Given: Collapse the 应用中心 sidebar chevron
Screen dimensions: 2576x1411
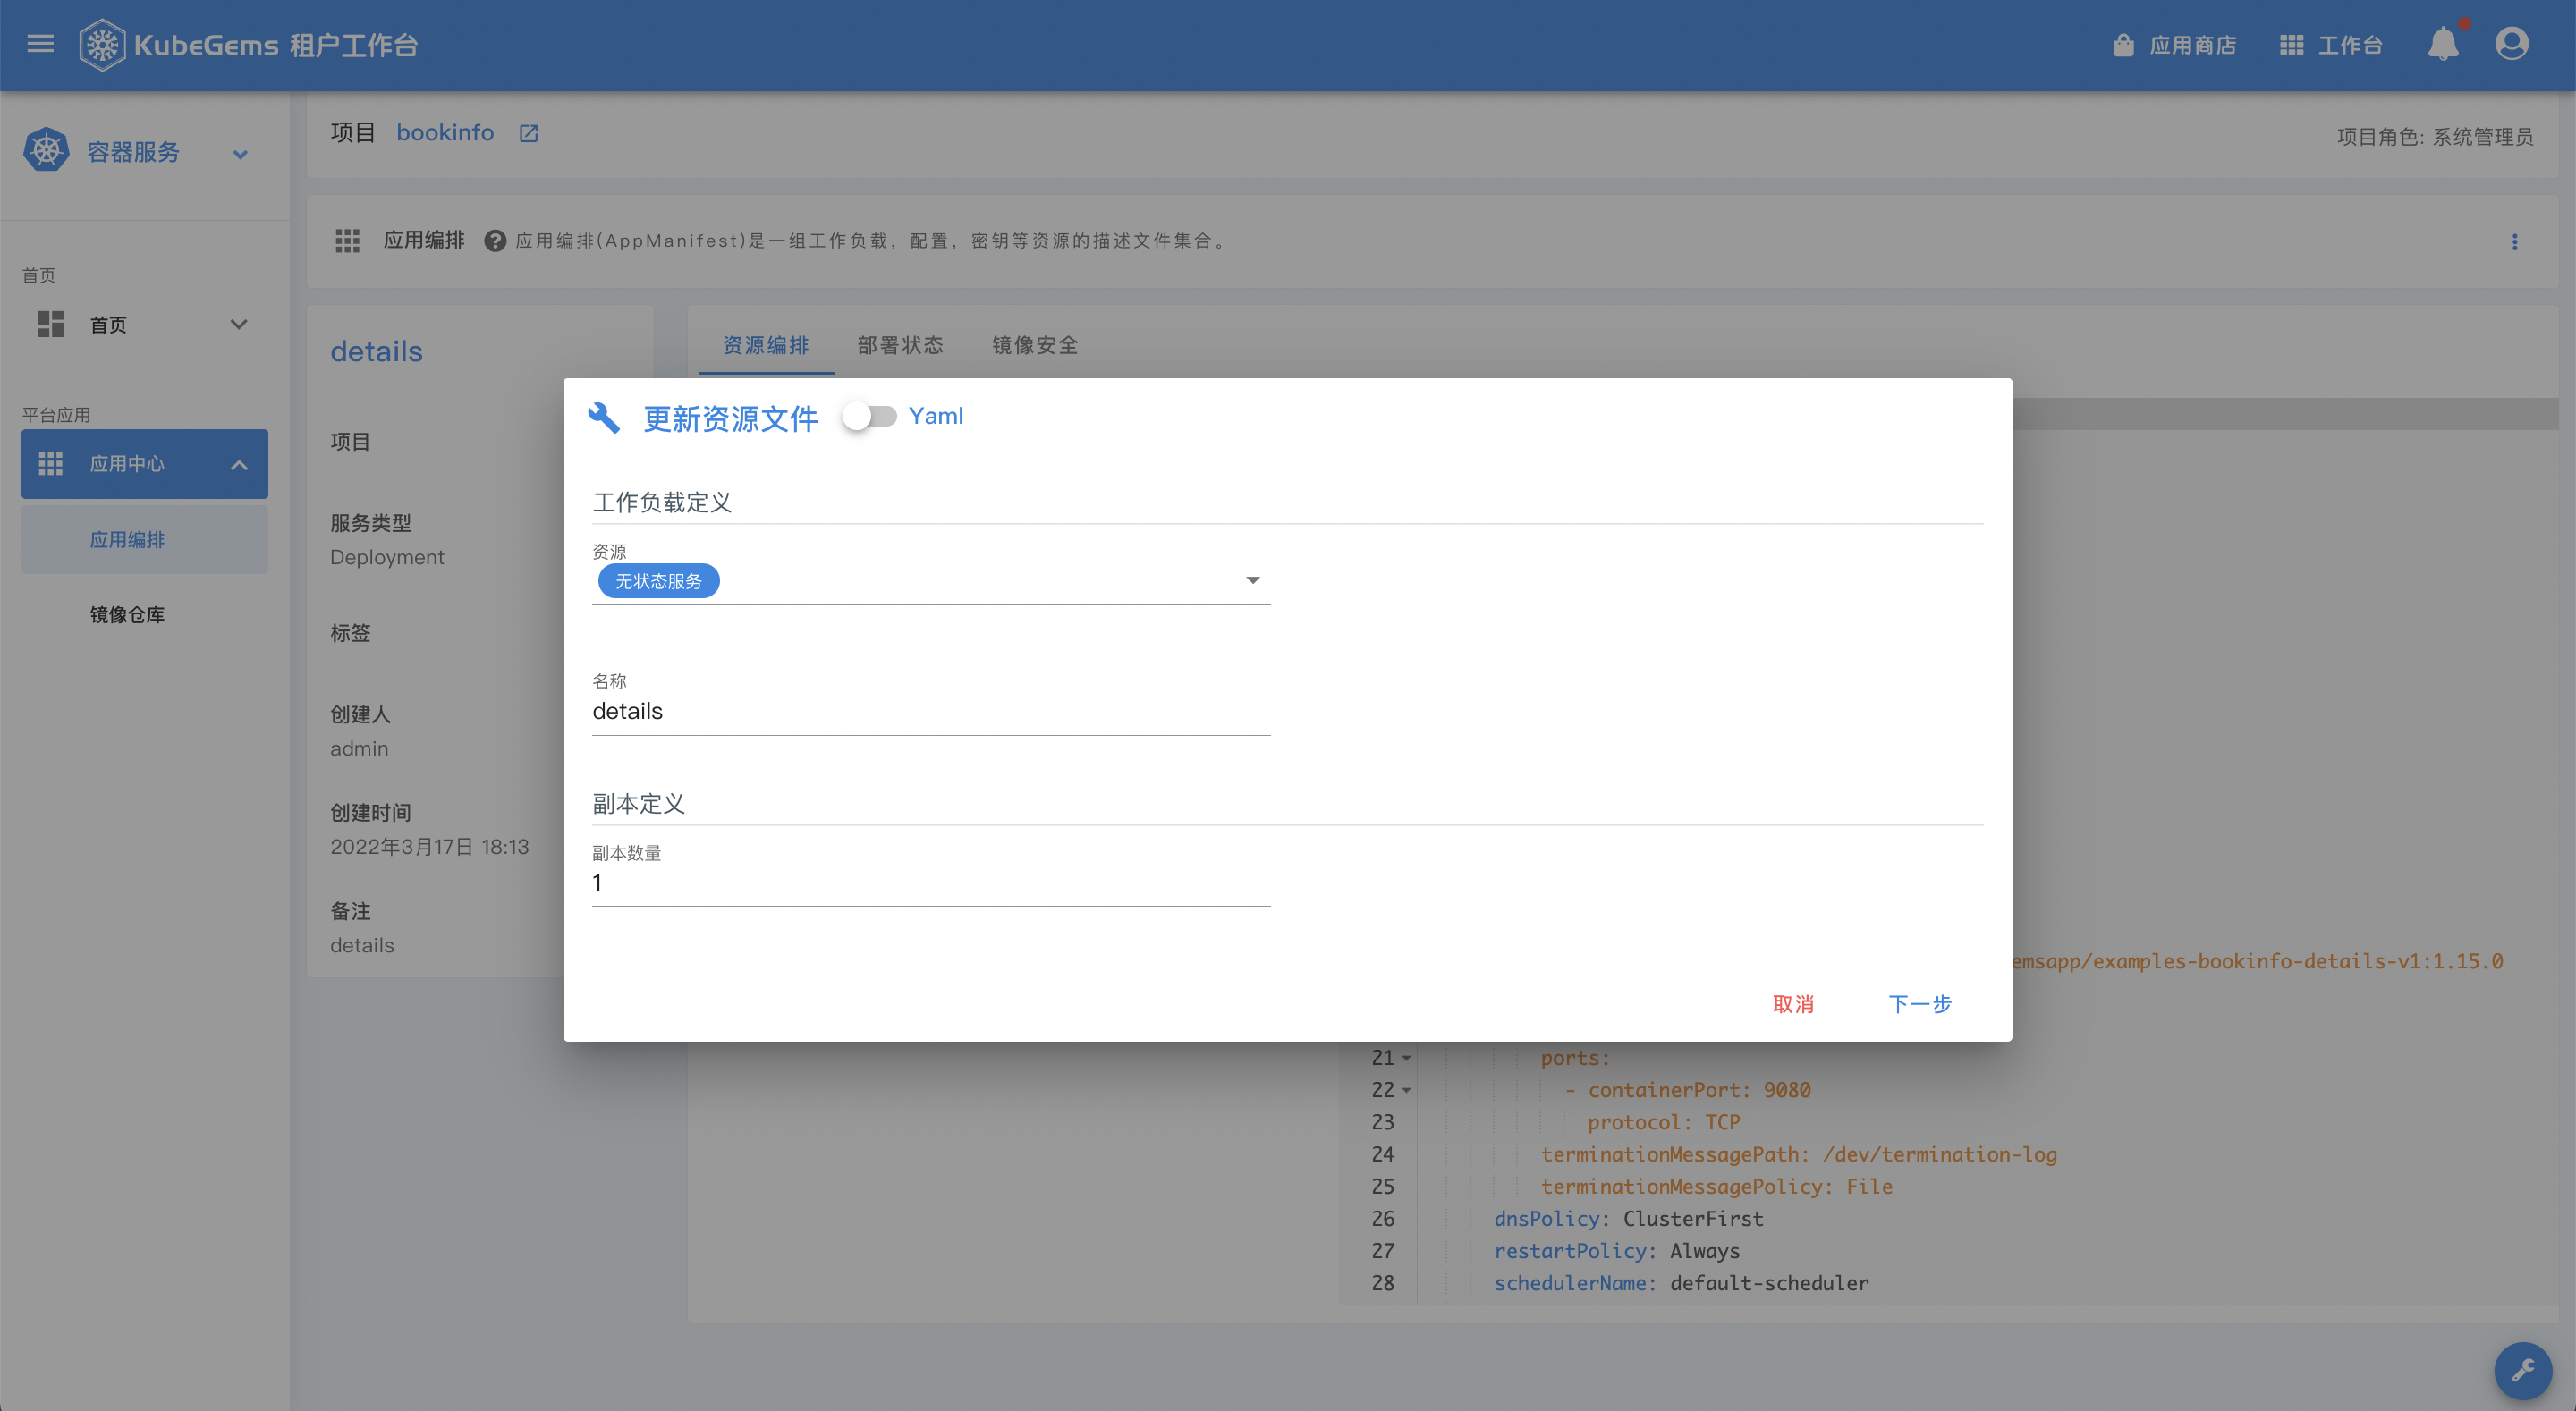Looking at the screenshot, I should pyautogui.click(x=238, y=464).
